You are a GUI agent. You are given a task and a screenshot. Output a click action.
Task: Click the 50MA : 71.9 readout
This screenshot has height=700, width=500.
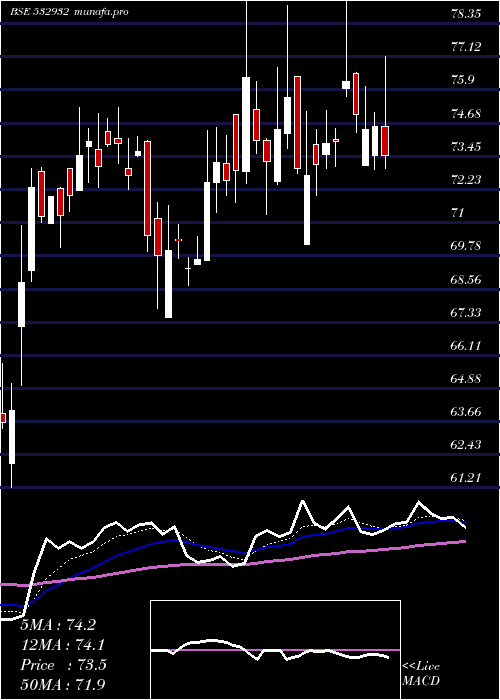[x=64, y=684]
